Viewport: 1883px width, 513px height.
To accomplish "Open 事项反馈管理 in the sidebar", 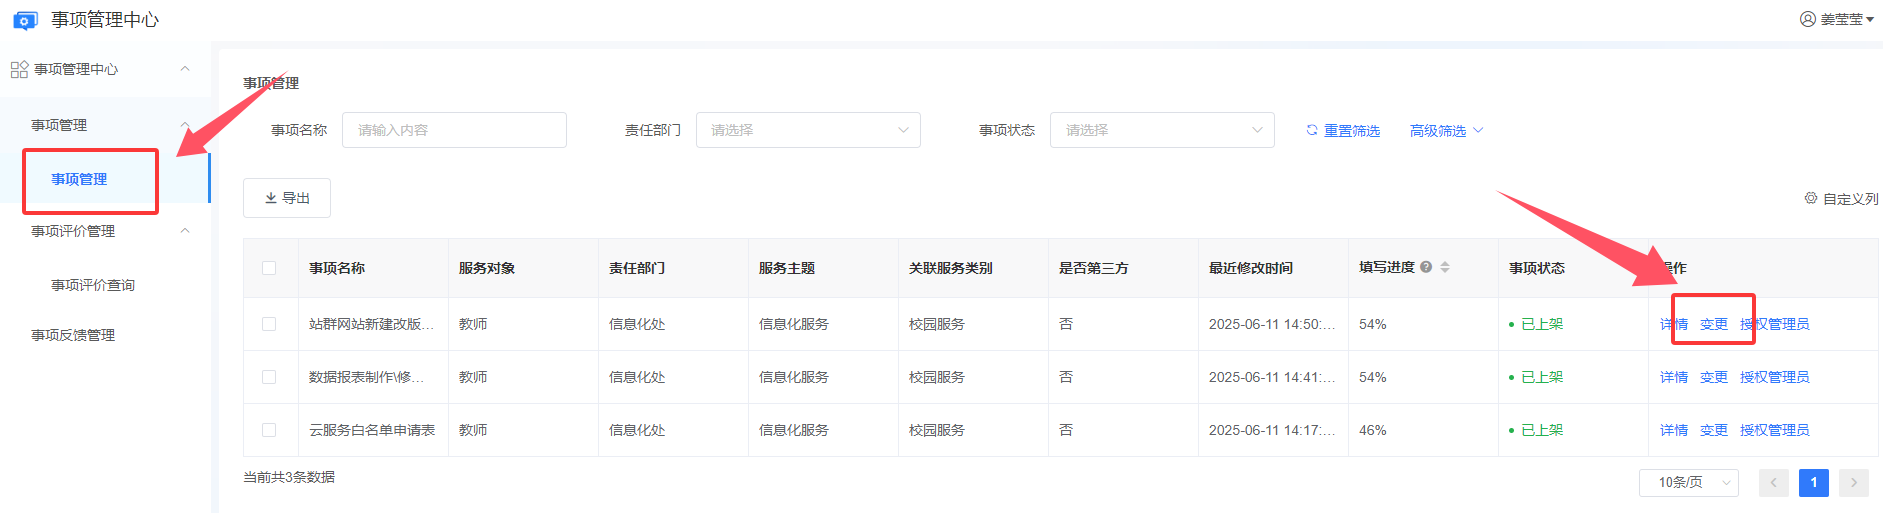I will [x=73, y=335].
